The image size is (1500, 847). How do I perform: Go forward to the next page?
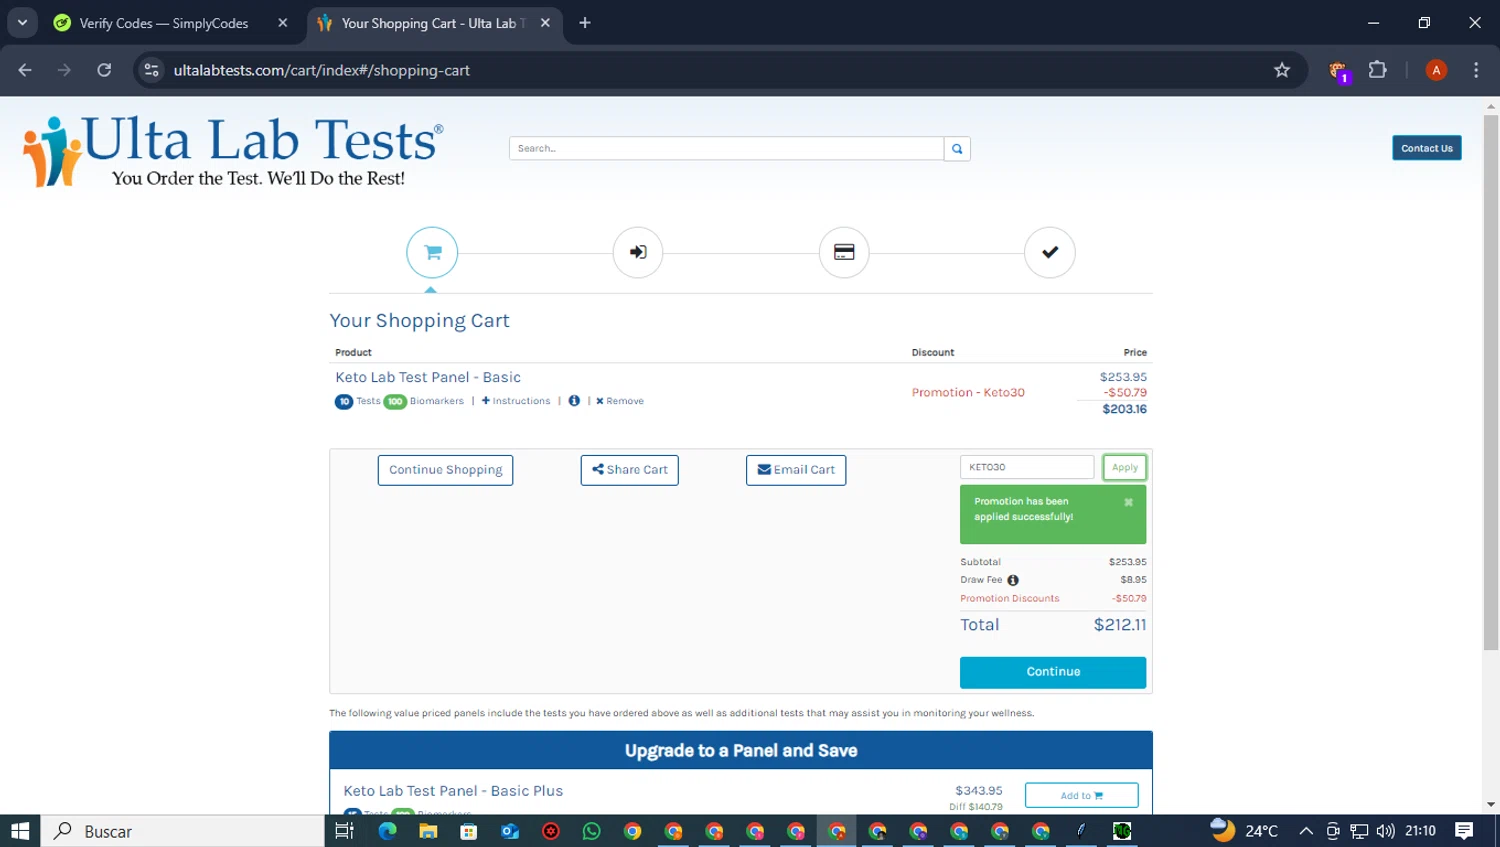pos(64,70)
